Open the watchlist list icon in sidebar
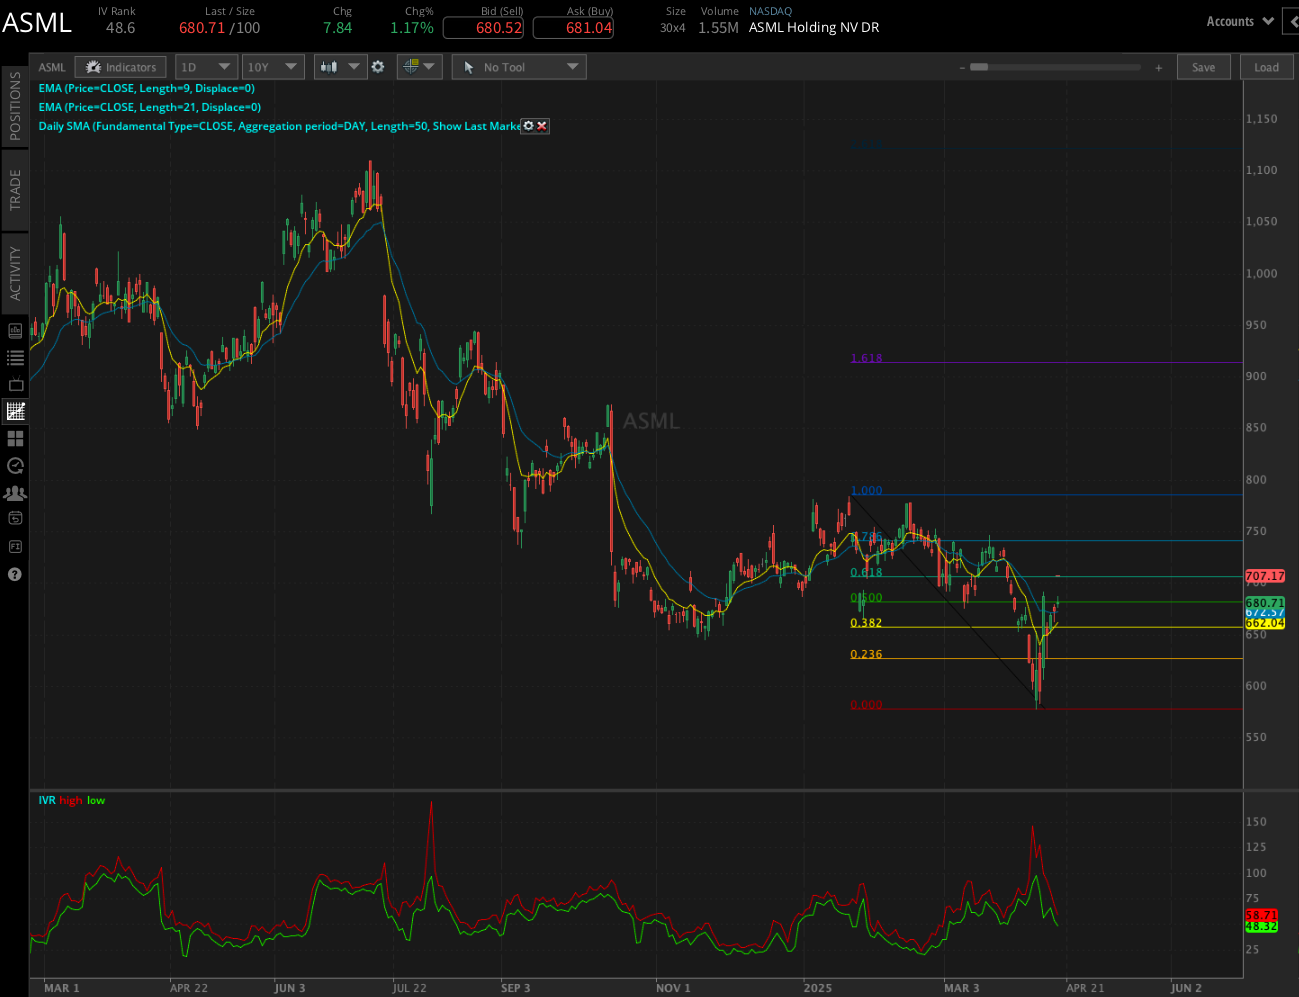 point(15,357)
